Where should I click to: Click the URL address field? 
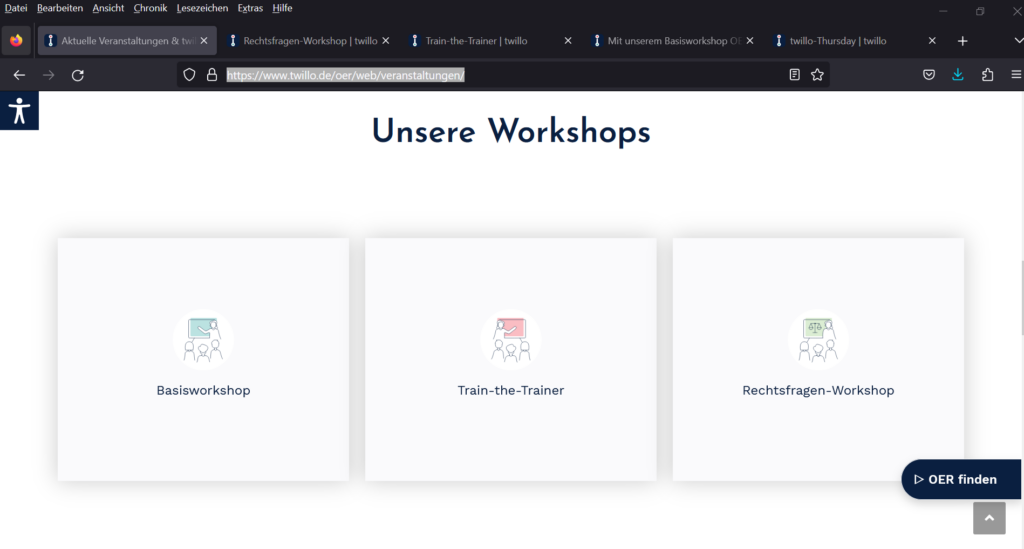point(503,75)
